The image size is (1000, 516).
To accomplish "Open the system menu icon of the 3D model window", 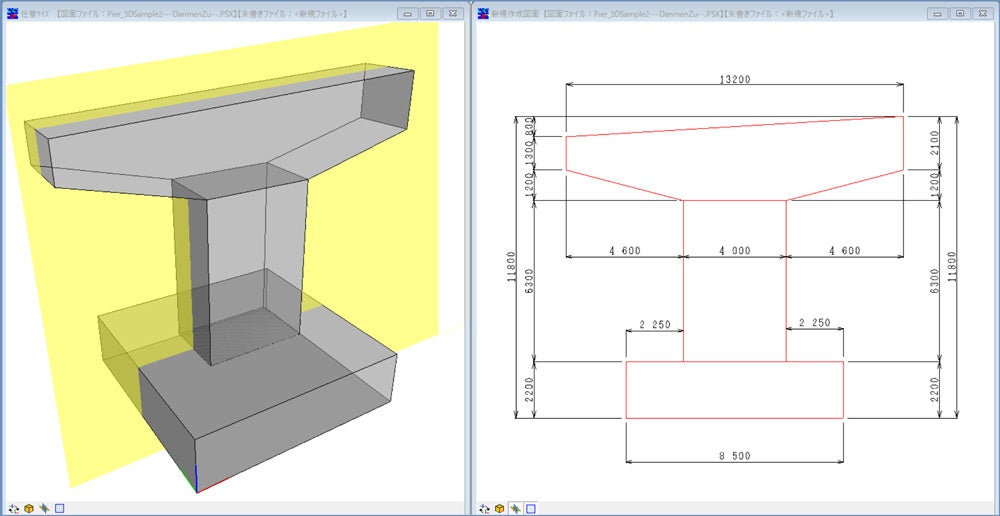I will [x=11, y=14].
